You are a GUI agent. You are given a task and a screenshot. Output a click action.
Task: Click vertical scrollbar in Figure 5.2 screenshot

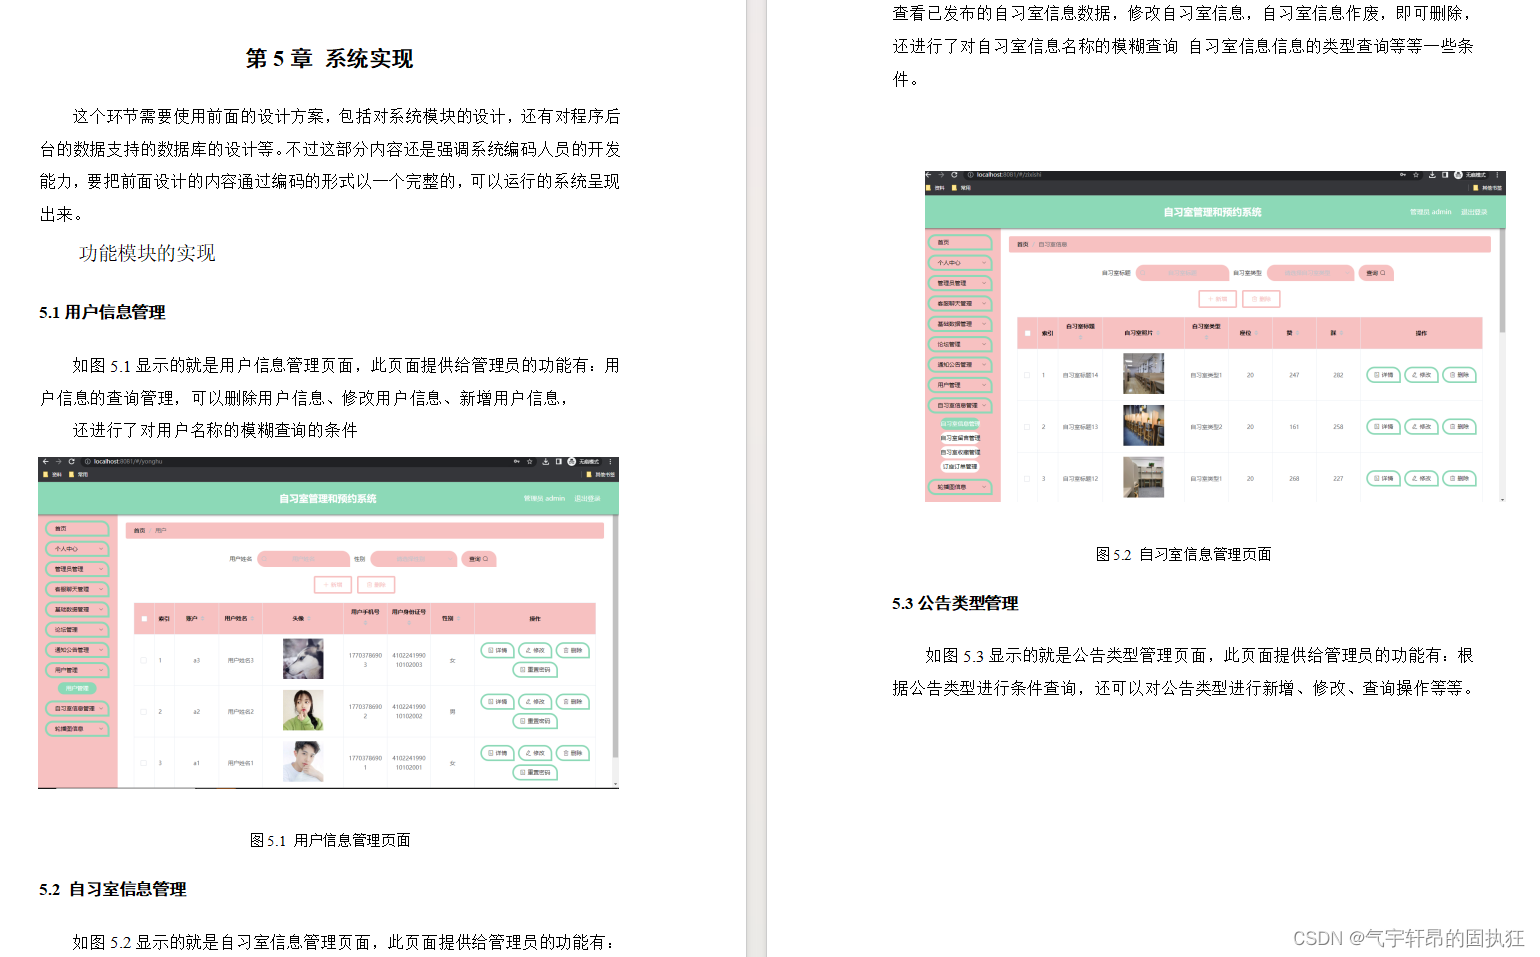pos(1502,280)
